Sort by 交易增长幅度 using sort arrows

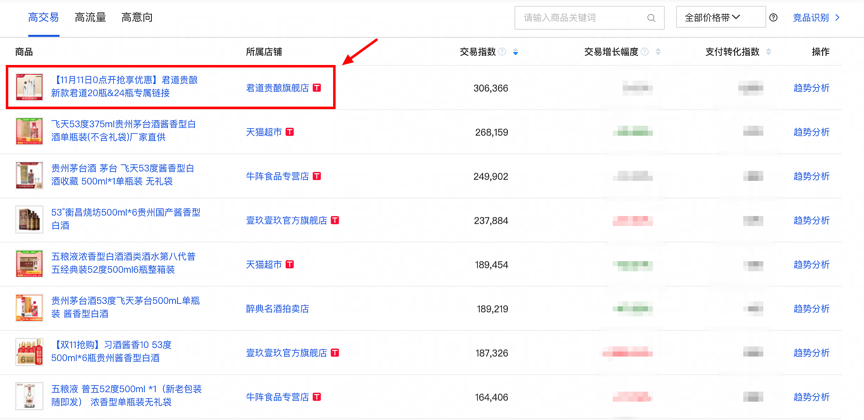(x=658, y=52)
